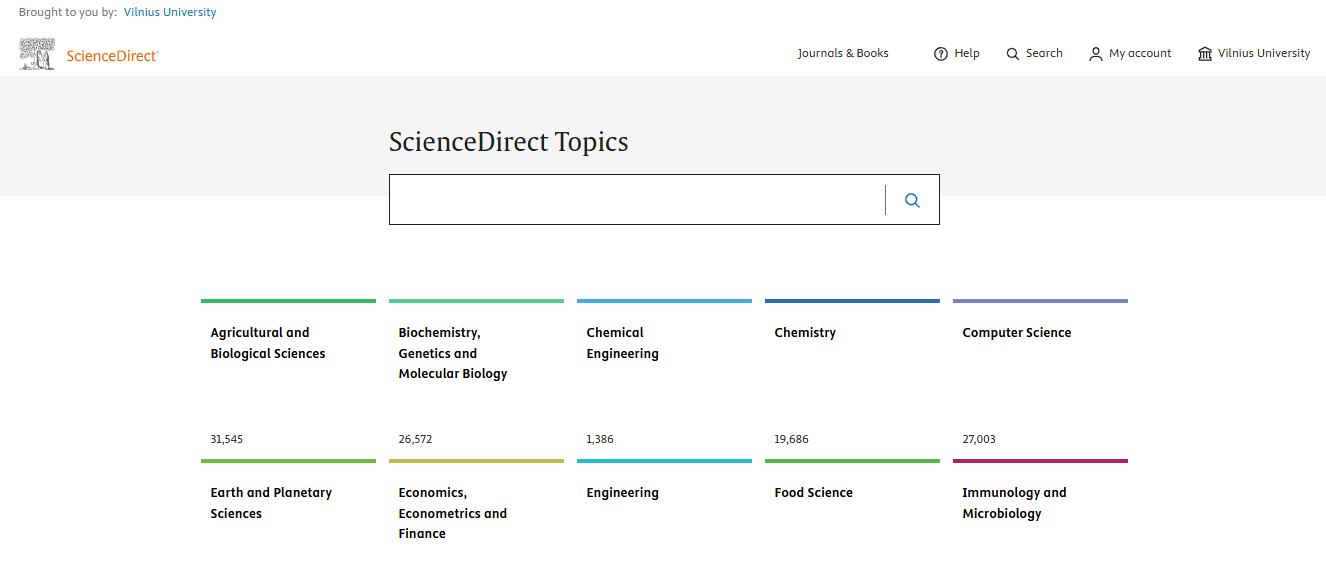Screen dimensions: 1326x562
Task: Click the header Search magnifier icon
Action: coord(1013,54)
